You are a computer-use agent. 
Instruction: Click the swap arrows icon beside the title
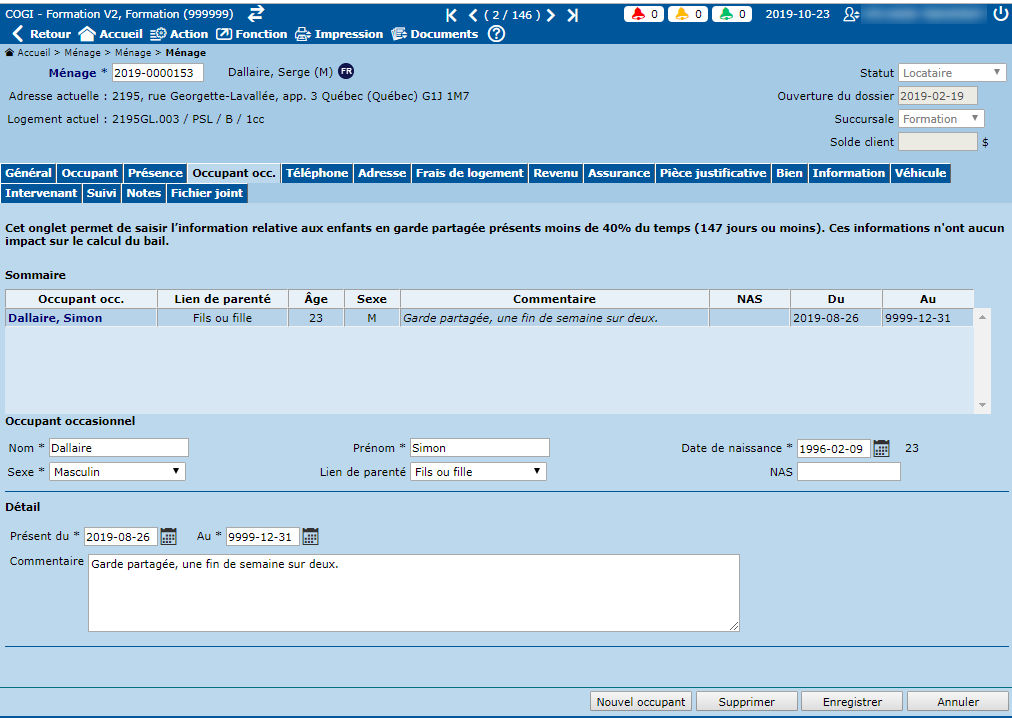[x=256, y=13]
